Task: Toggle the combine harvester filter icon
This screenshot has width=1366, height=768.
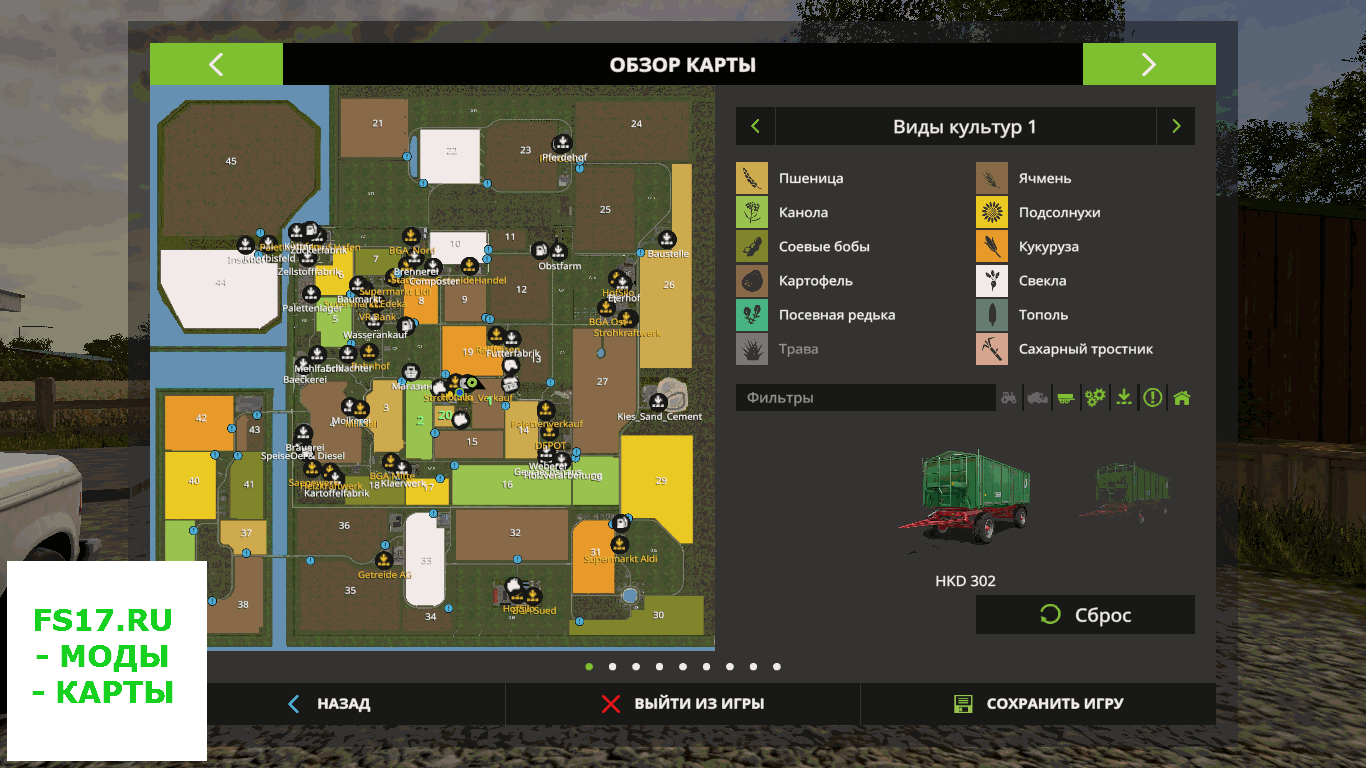Action: click(1038, 398)
